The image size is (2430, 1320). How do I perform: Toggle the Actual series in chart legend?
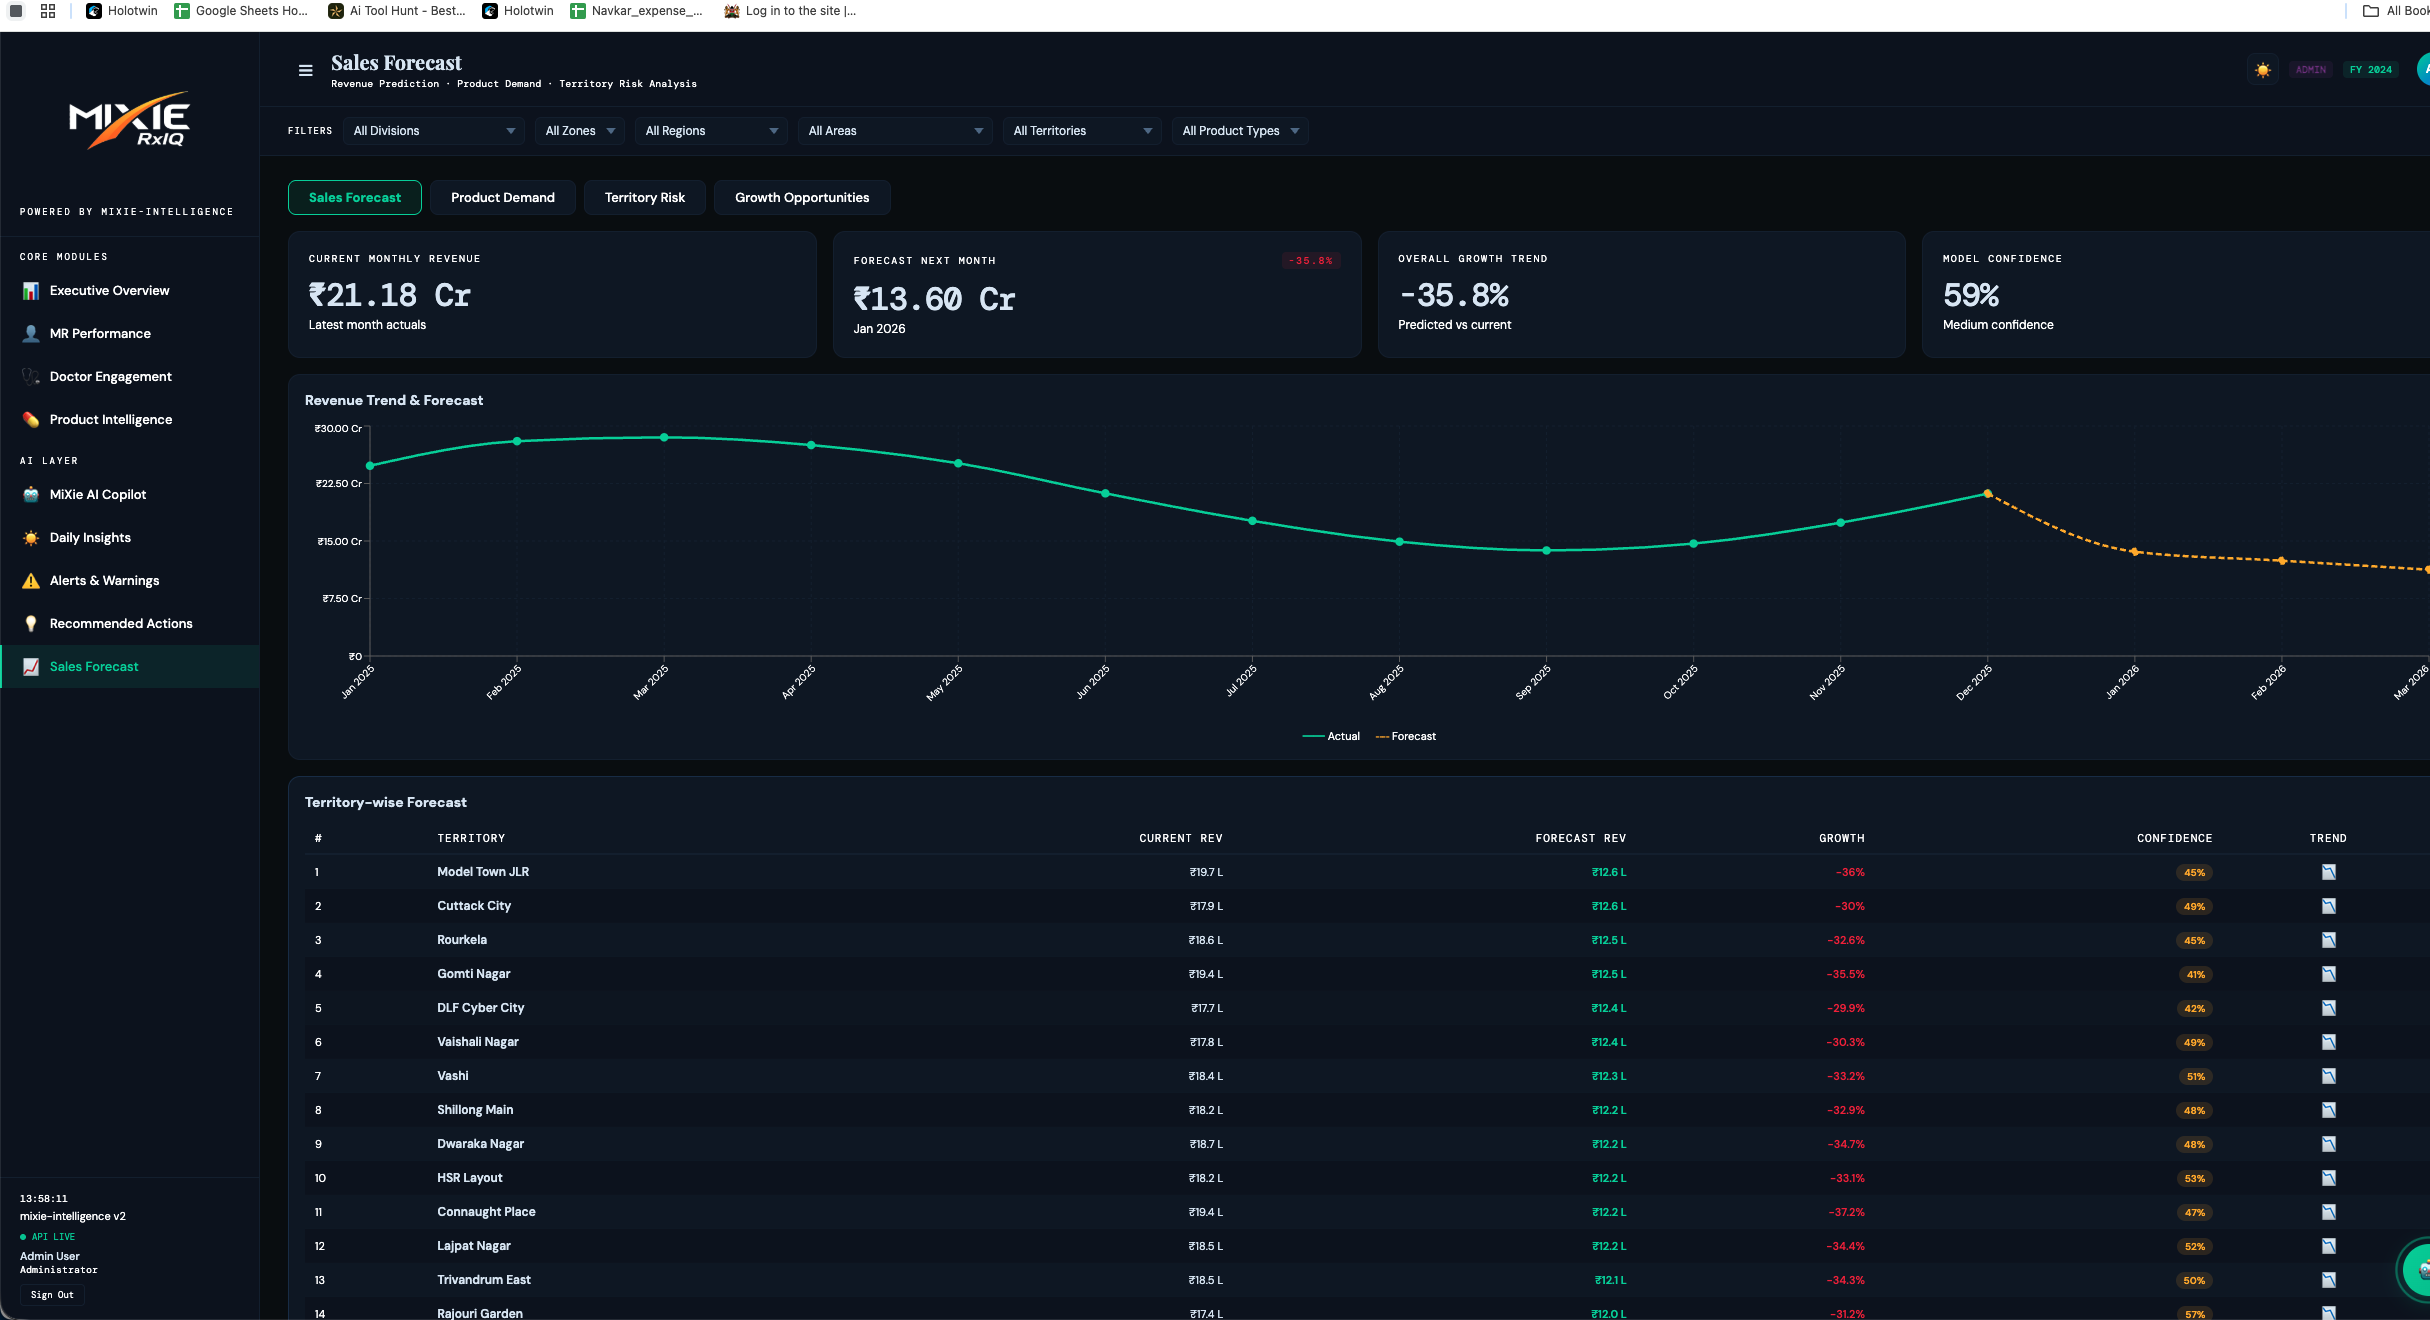(1334, 736)
